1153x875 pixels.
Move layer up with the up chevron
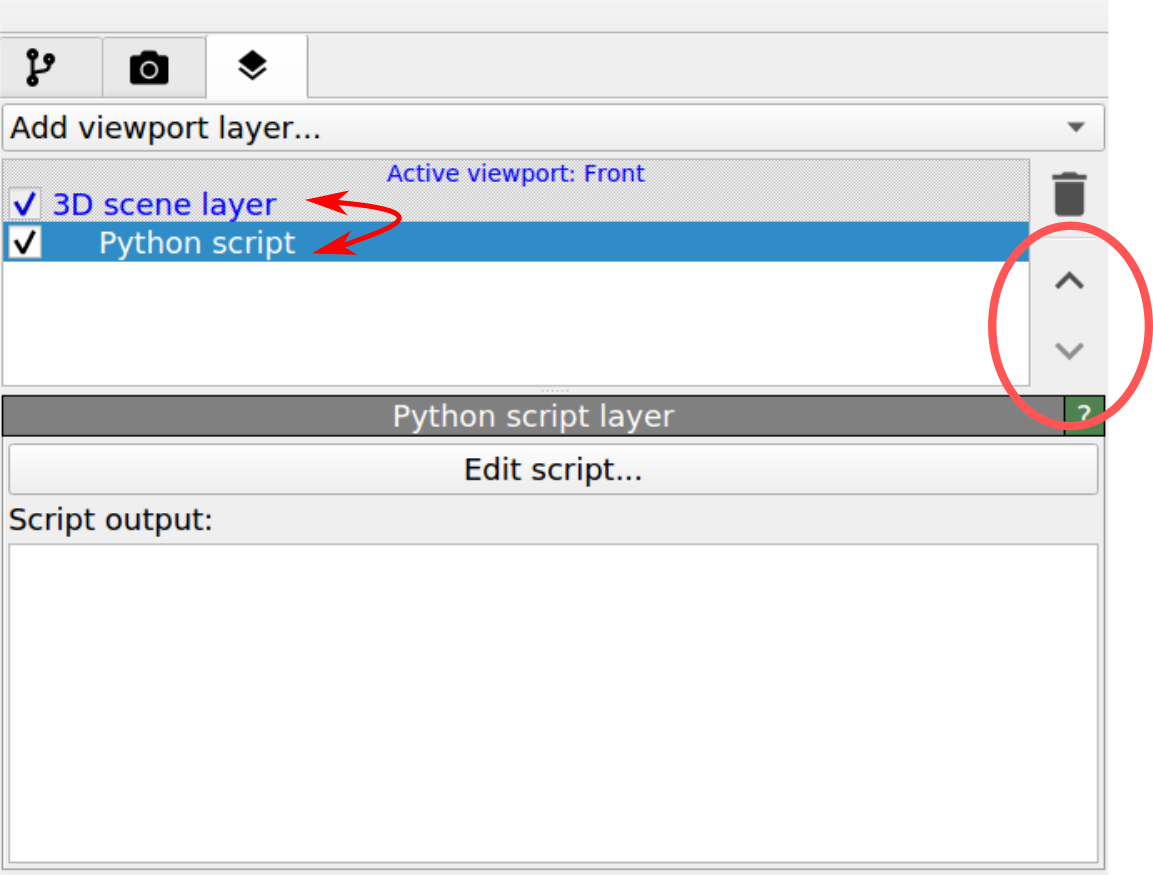pyautogui.click(x=1069, y=282)
